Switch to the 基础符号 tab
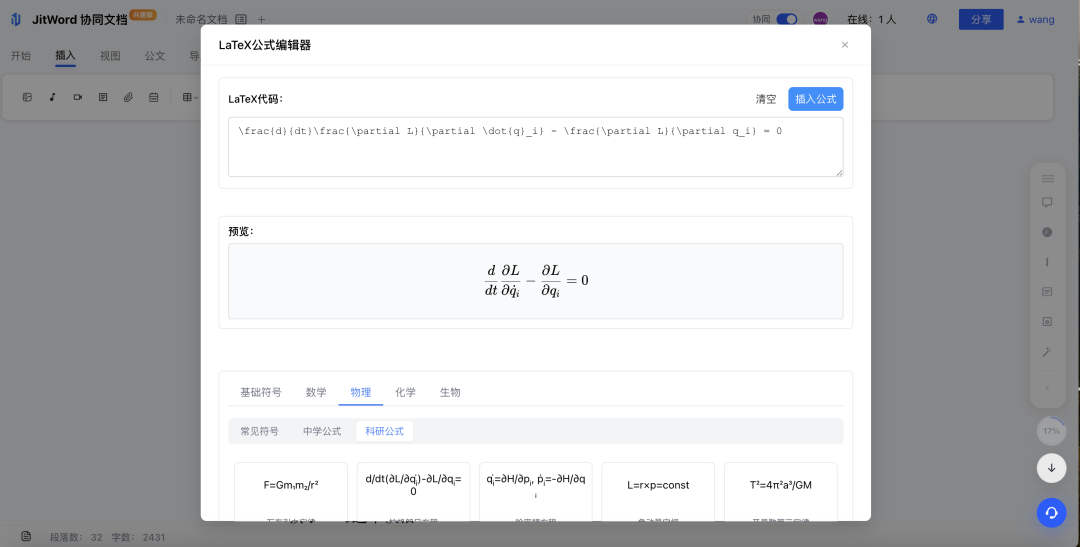This screenshot has height=547, width=1080. [x=260, y=392]
